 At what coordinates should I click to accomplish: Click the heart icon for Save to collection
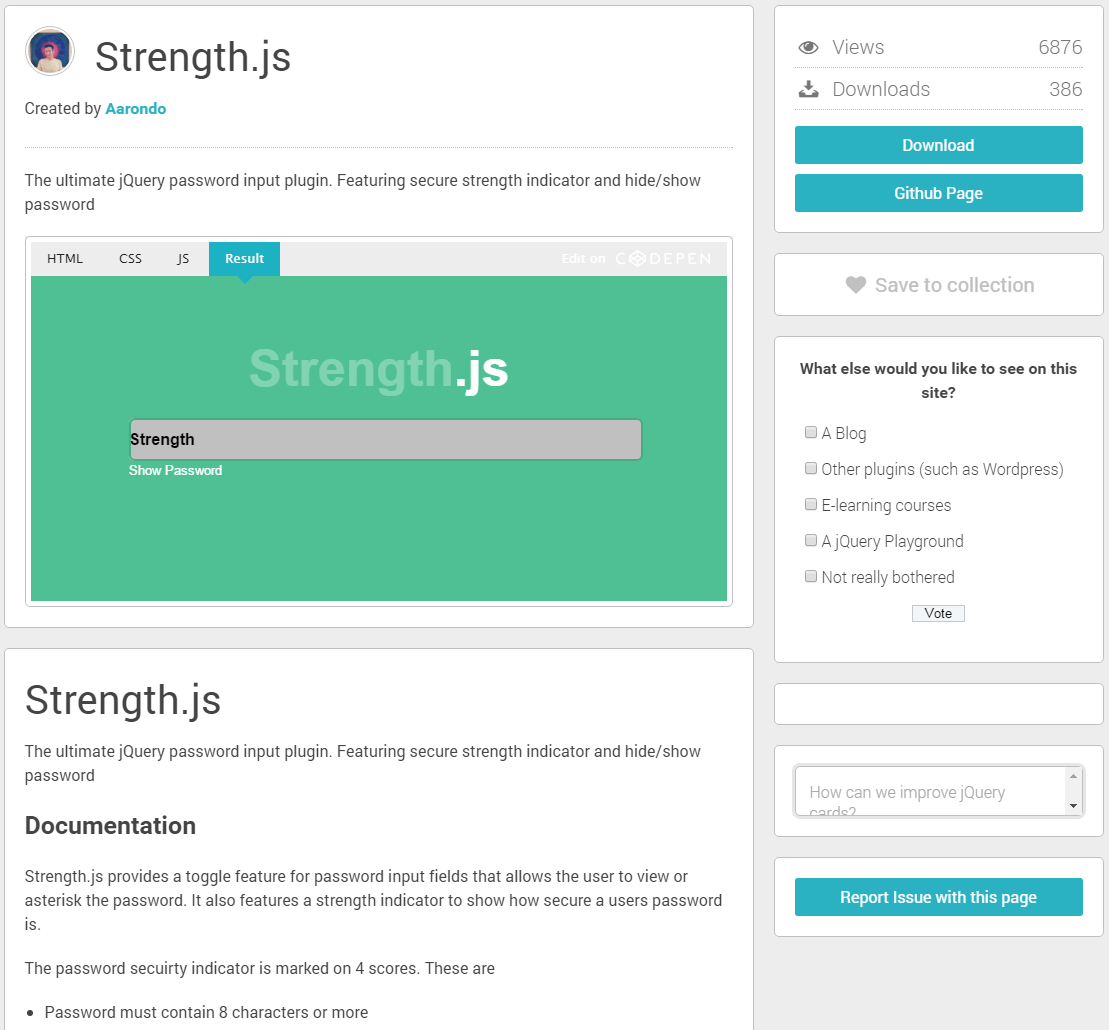tap(855, 285)
